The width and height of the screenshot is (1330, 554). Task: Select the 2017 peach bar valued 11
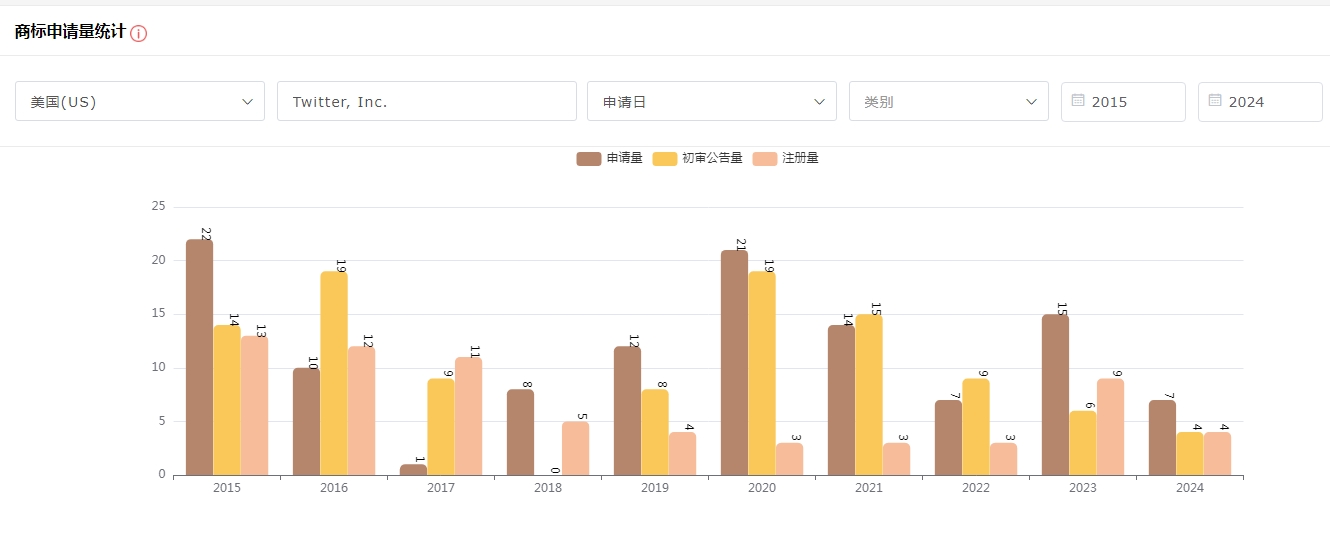coord(468,416)
